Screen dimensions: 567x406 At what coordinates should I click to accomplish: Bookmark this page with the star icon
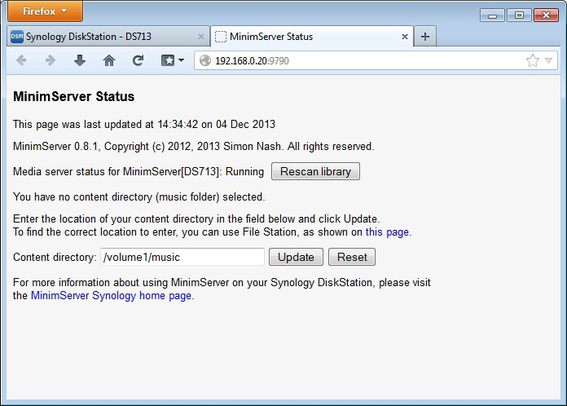point(532,60)
